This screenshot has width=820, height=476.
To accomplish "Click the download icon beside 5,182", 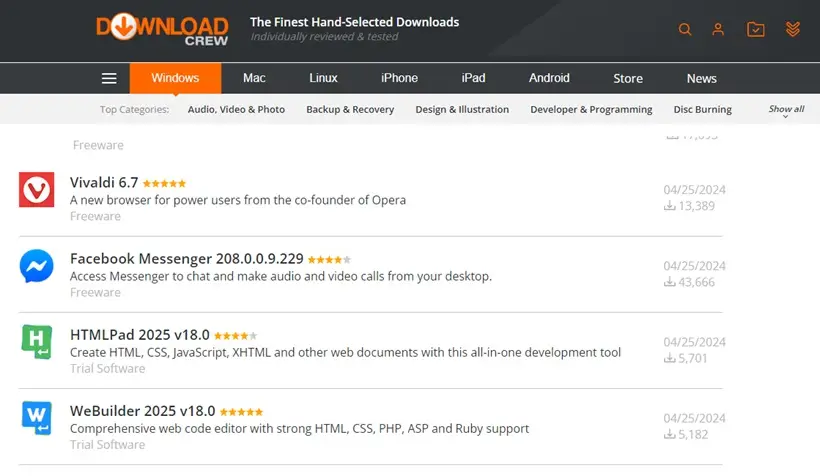I will coord(669,434).
